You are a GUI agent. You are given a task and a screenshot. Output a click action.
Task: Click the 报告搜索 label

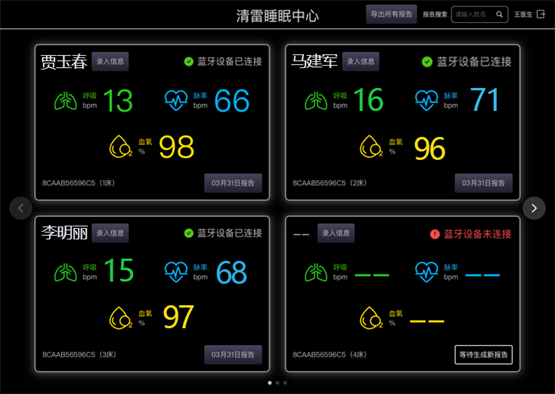click(x=435, y=15)
